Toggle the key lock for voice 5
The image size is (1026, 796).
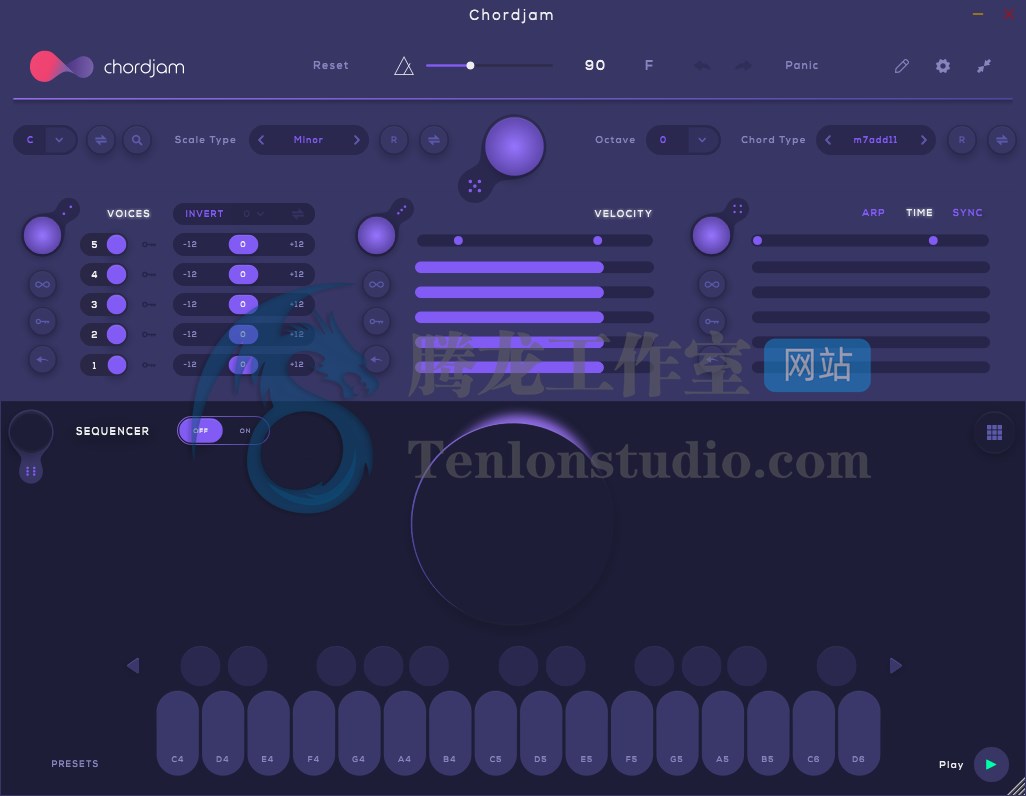click(149, 244)
